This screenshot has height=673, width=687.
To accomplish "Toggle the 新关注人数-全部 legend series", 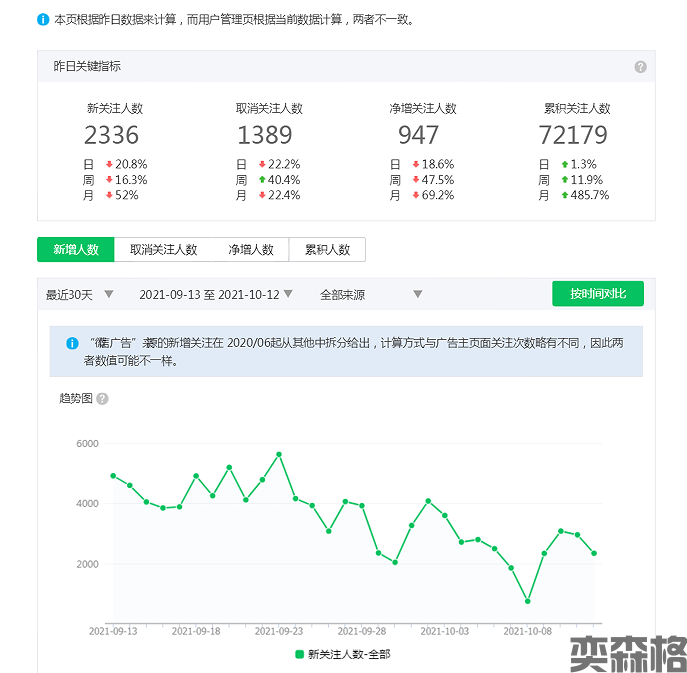I will pos(342,654).
